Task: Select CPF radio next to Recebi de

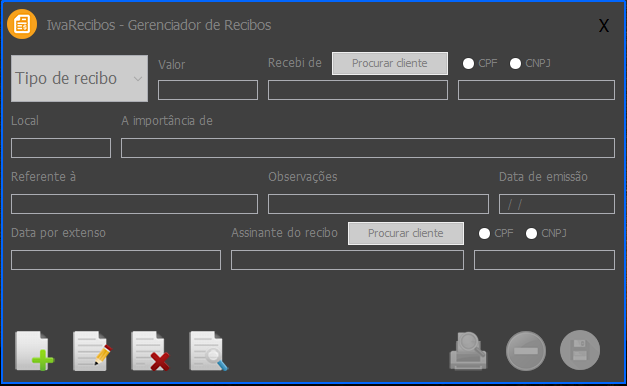Action: click(468, 63)
